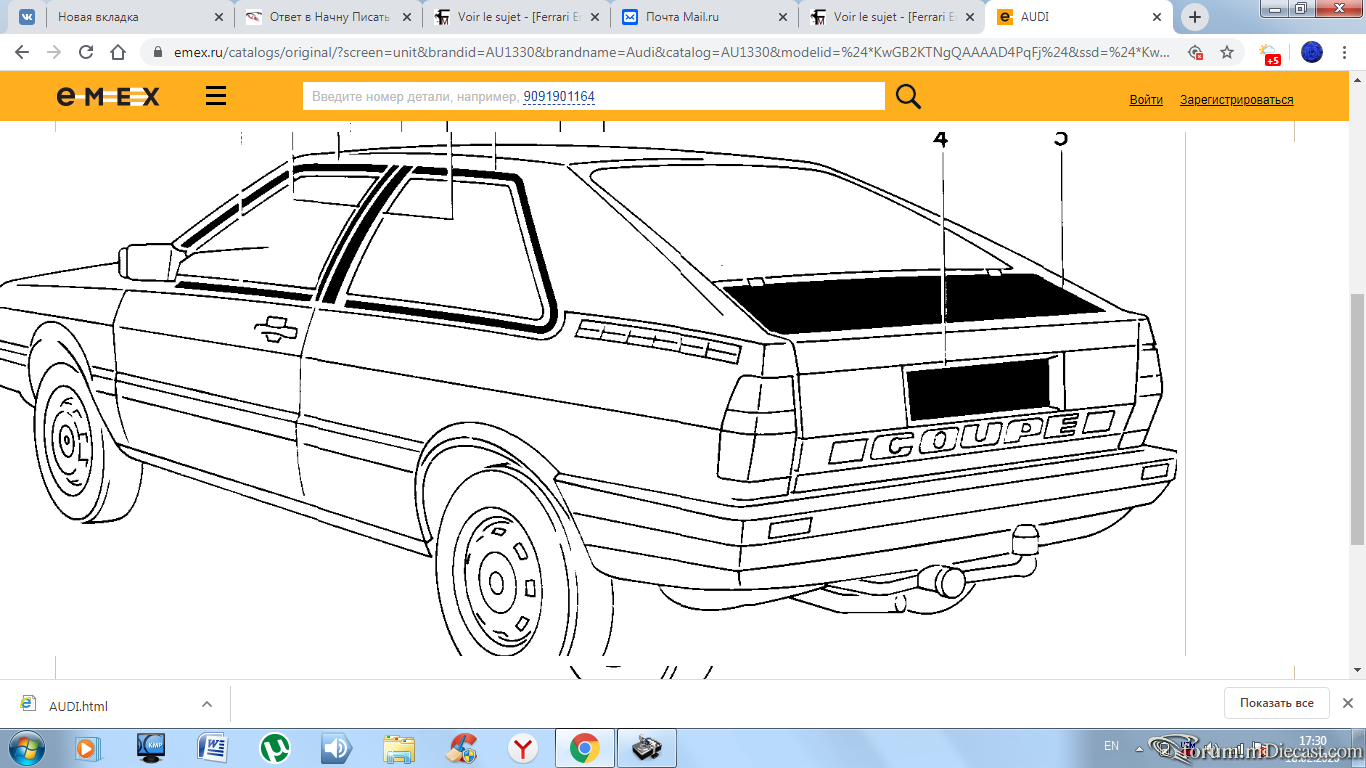The image size is (1366, 768).
Task: Bookmark this page with the star
Action: 1227,52
